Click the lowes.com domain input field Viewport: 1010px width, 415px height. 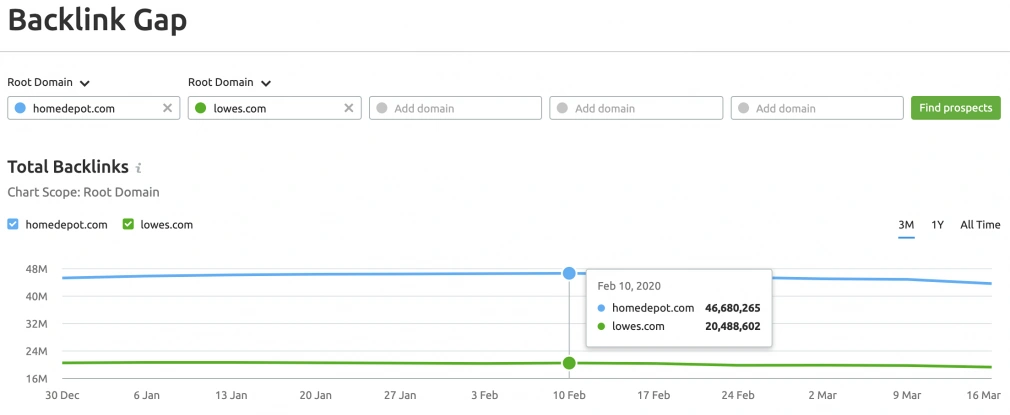[274, 108]
